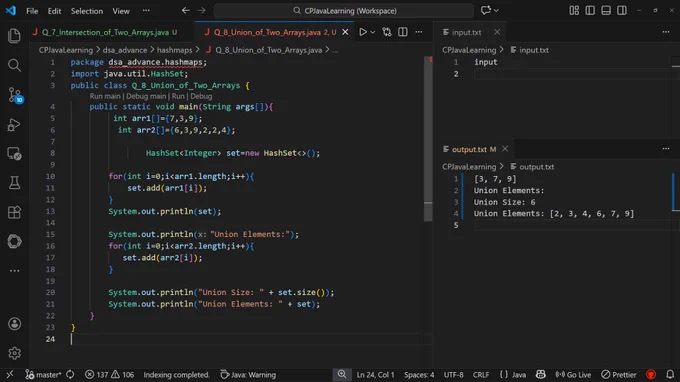Click the VS Code logo icon
The height and width of the screenshot is (382, 680).
pos(11,10)
